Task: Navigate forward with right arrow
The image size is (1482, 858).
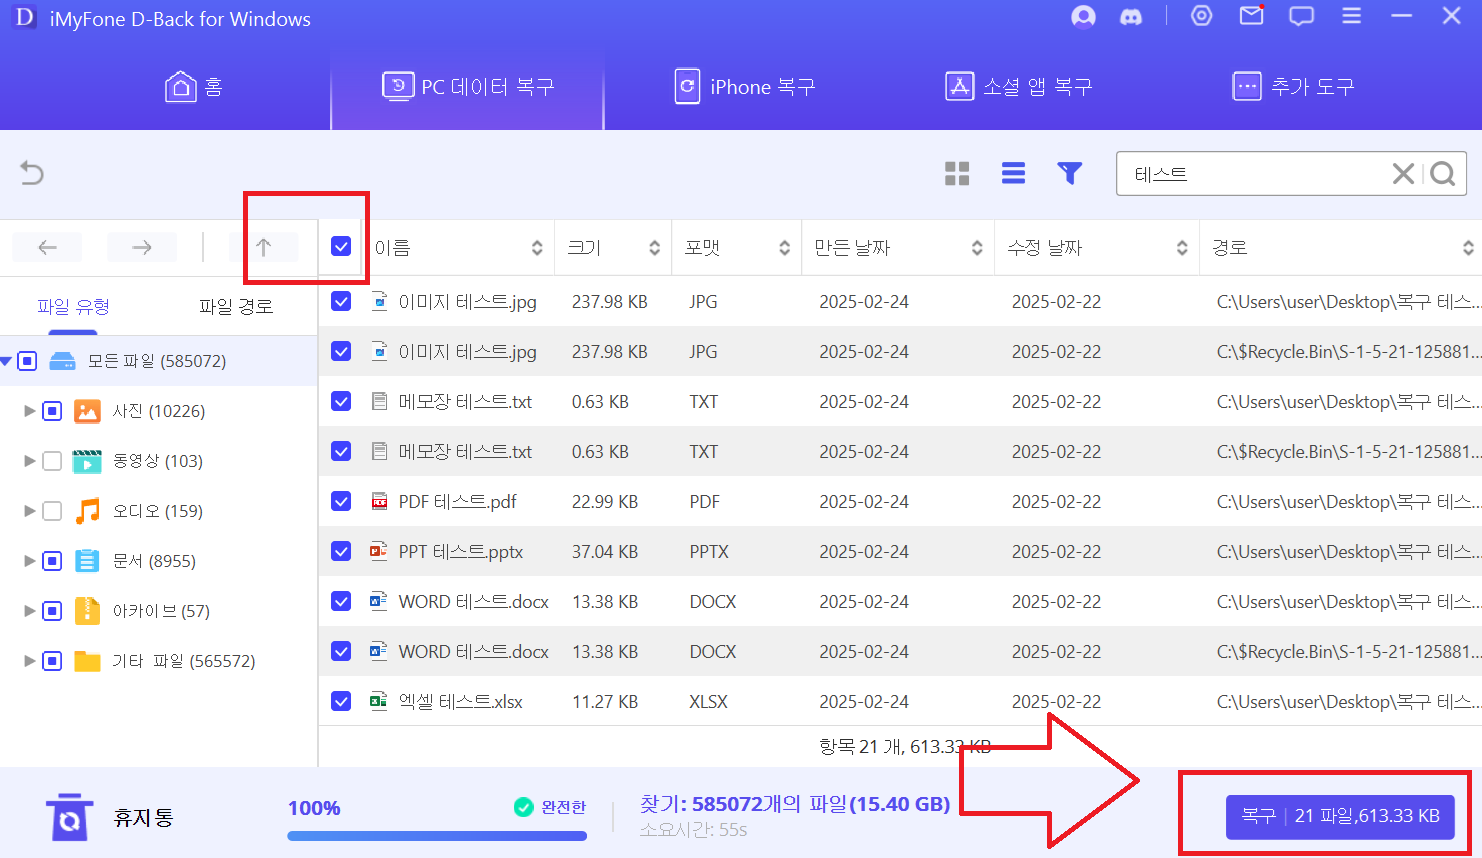Action: (142, 247)
